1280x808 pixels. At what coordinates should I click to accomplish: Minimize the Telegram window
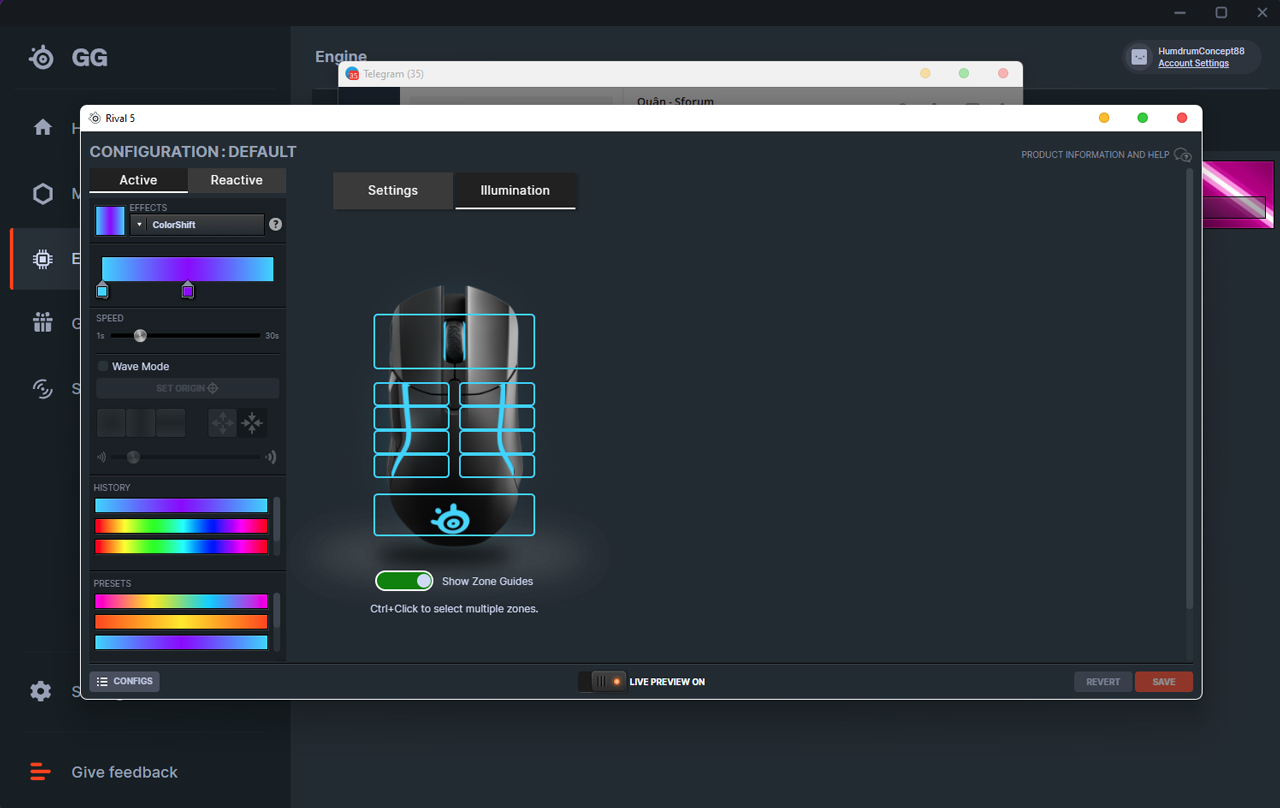(x=925, y=74)
